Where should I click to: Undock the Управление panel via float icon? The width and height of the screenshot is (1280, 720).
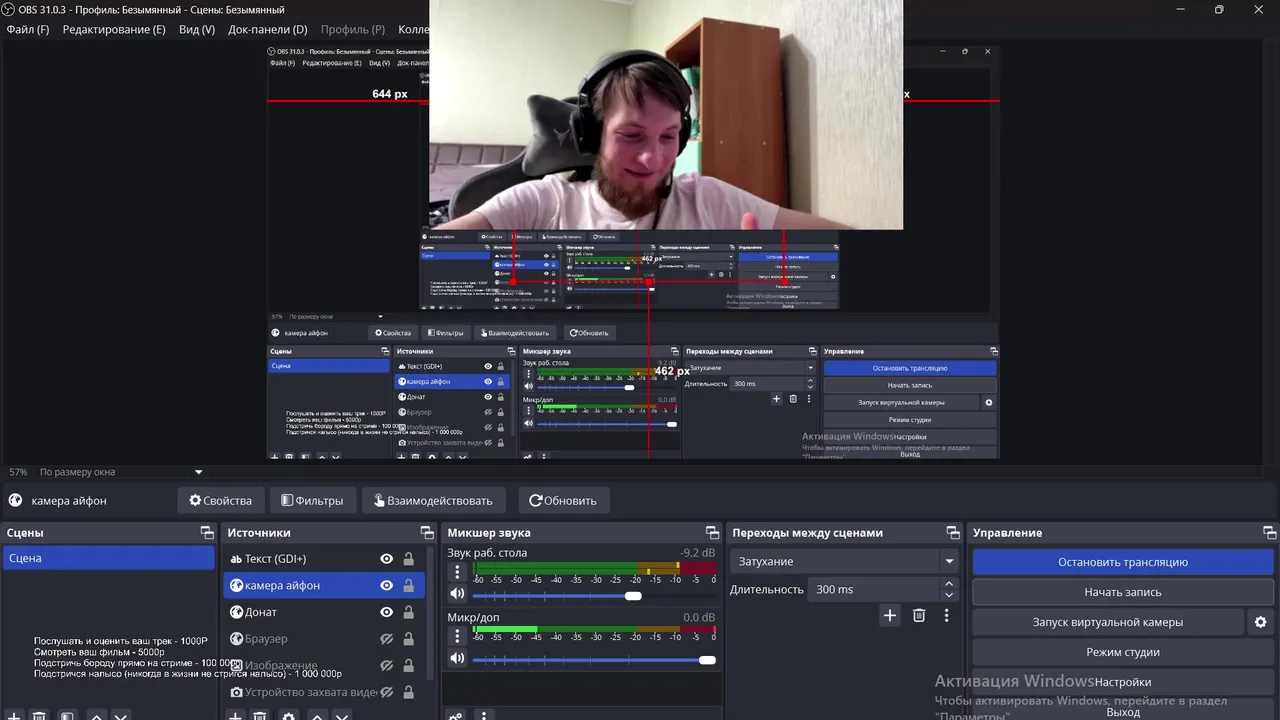pyautogui.click(x=1270, y=533)
